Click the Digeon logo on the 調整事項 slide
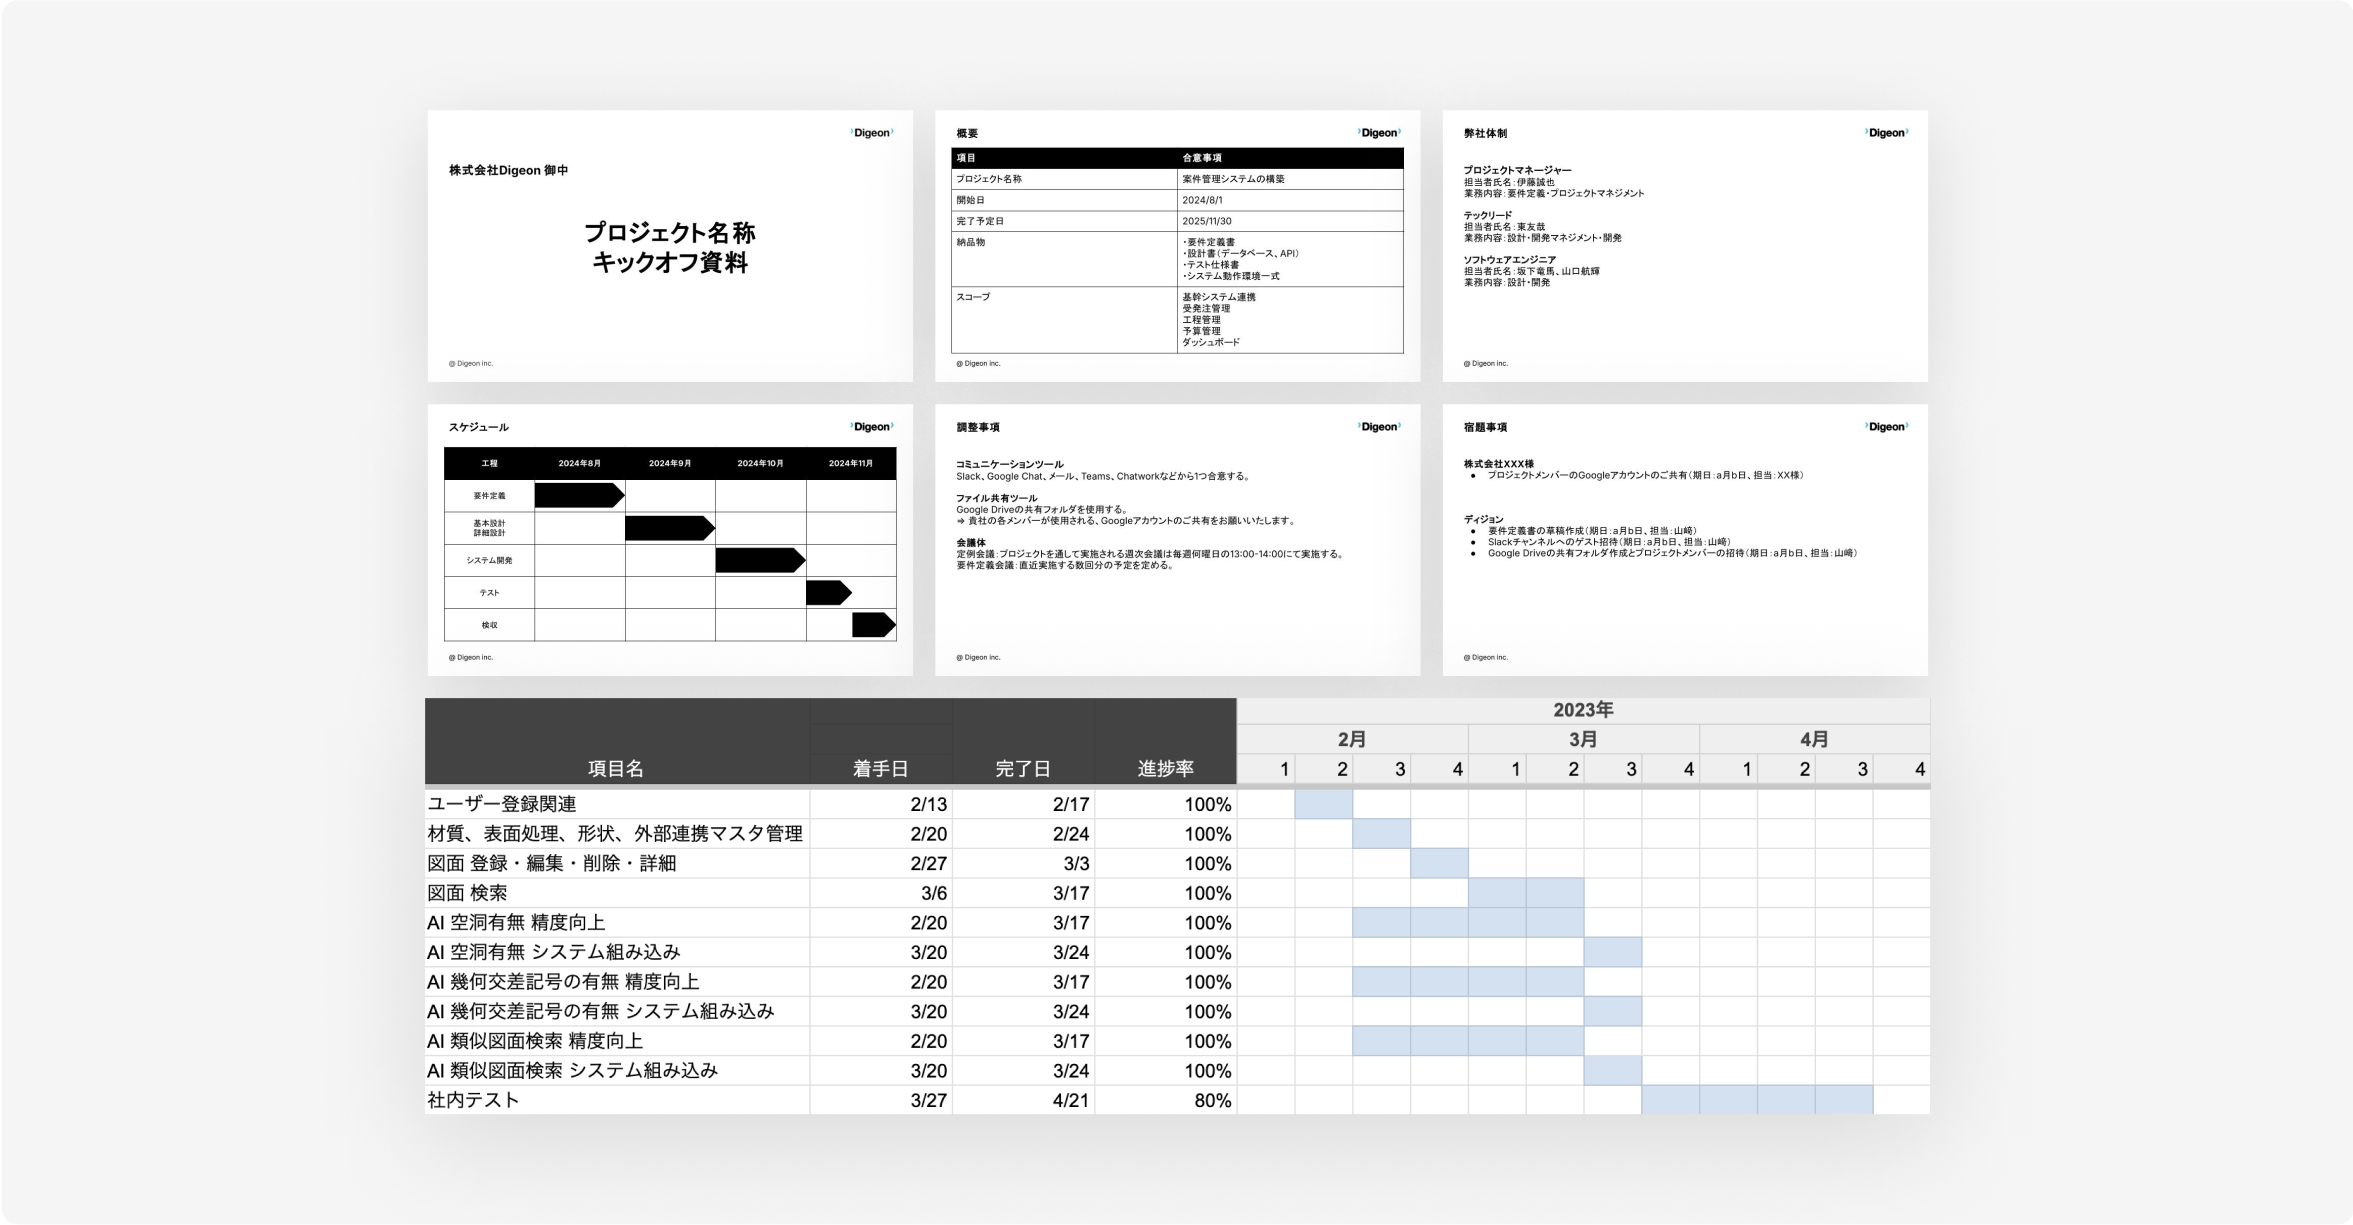The height and width of the screenshot is (1225, 2353). tap(1379, 427)
